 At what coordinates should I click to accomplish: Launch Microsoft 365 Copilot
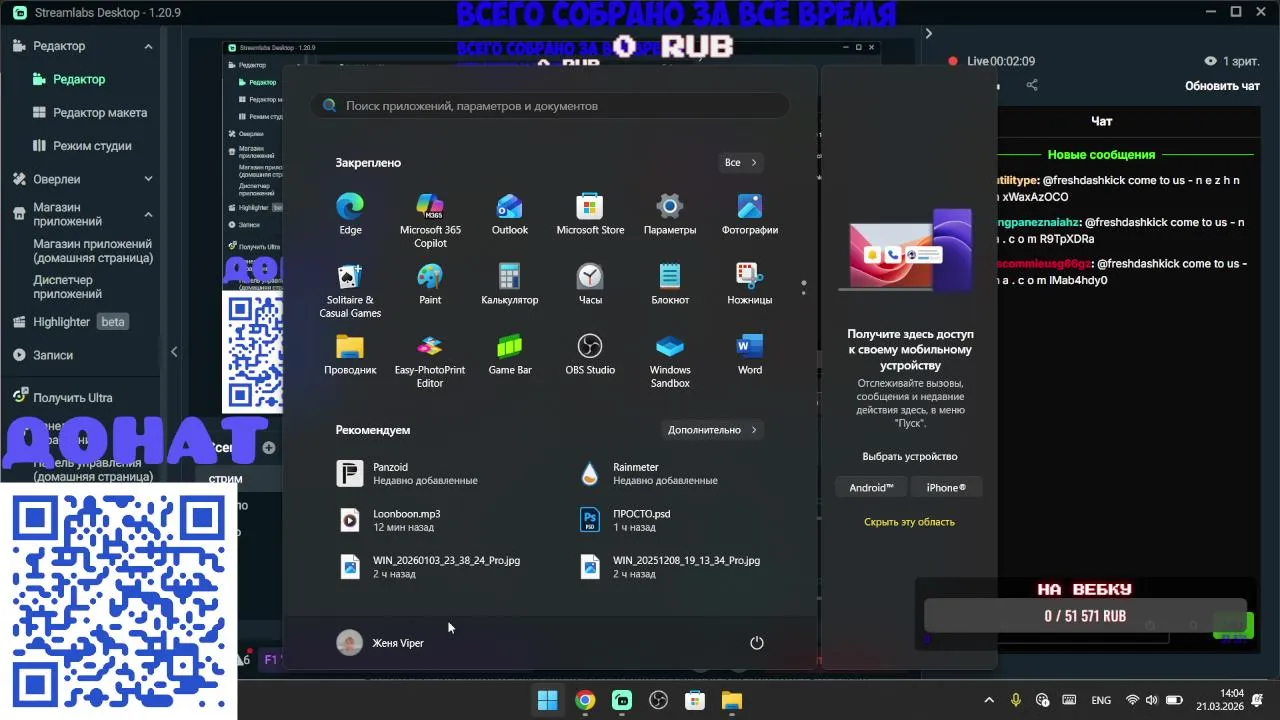[x=430, y=221]
